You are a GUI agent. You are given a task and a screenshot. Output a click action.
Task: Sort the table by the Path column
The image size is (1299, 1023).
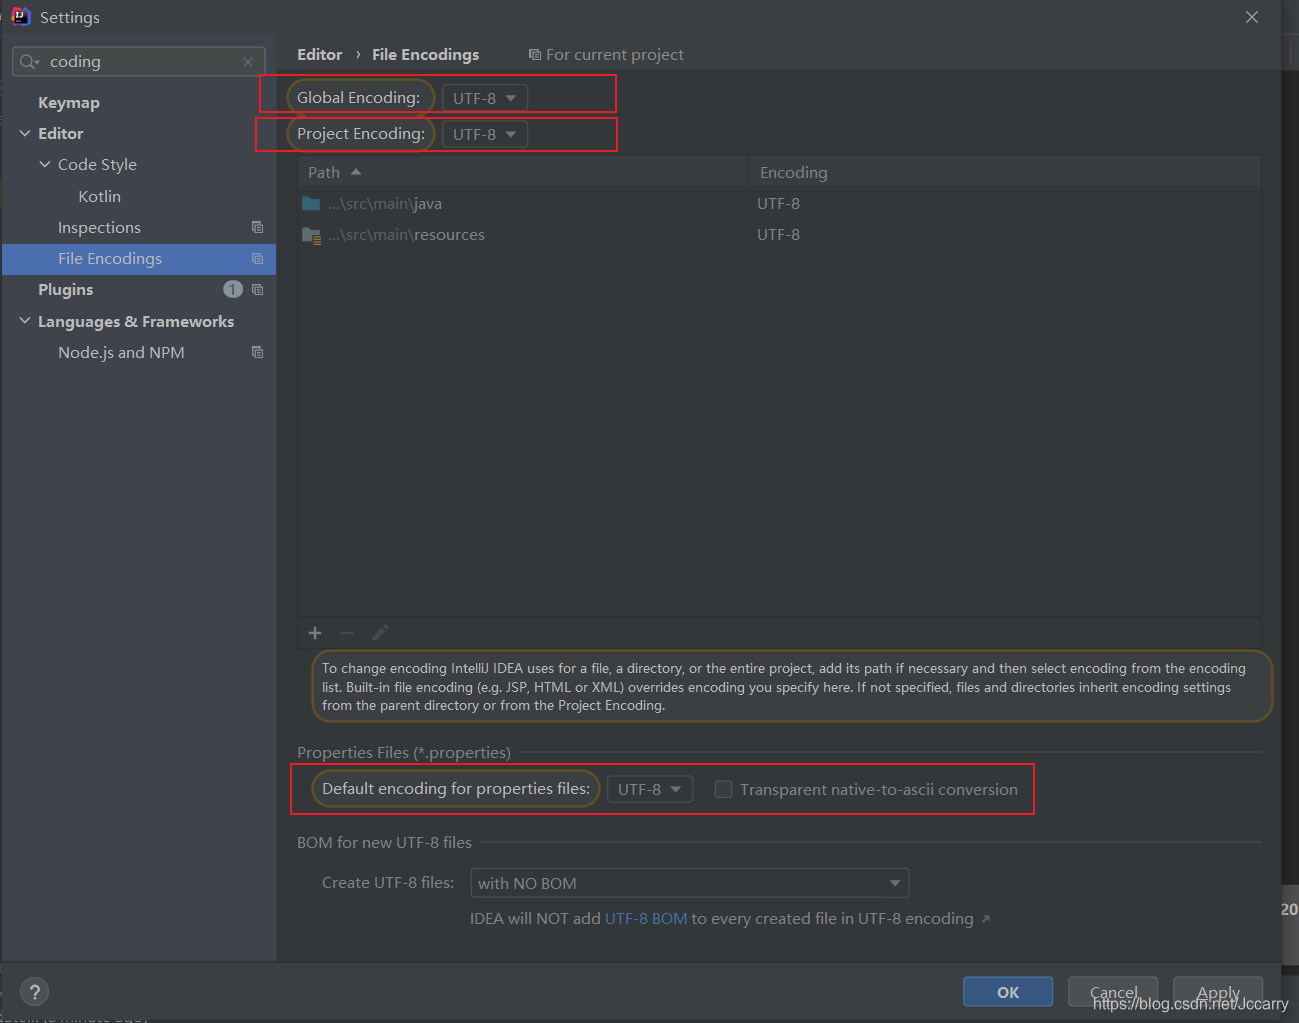pos(523,172)
